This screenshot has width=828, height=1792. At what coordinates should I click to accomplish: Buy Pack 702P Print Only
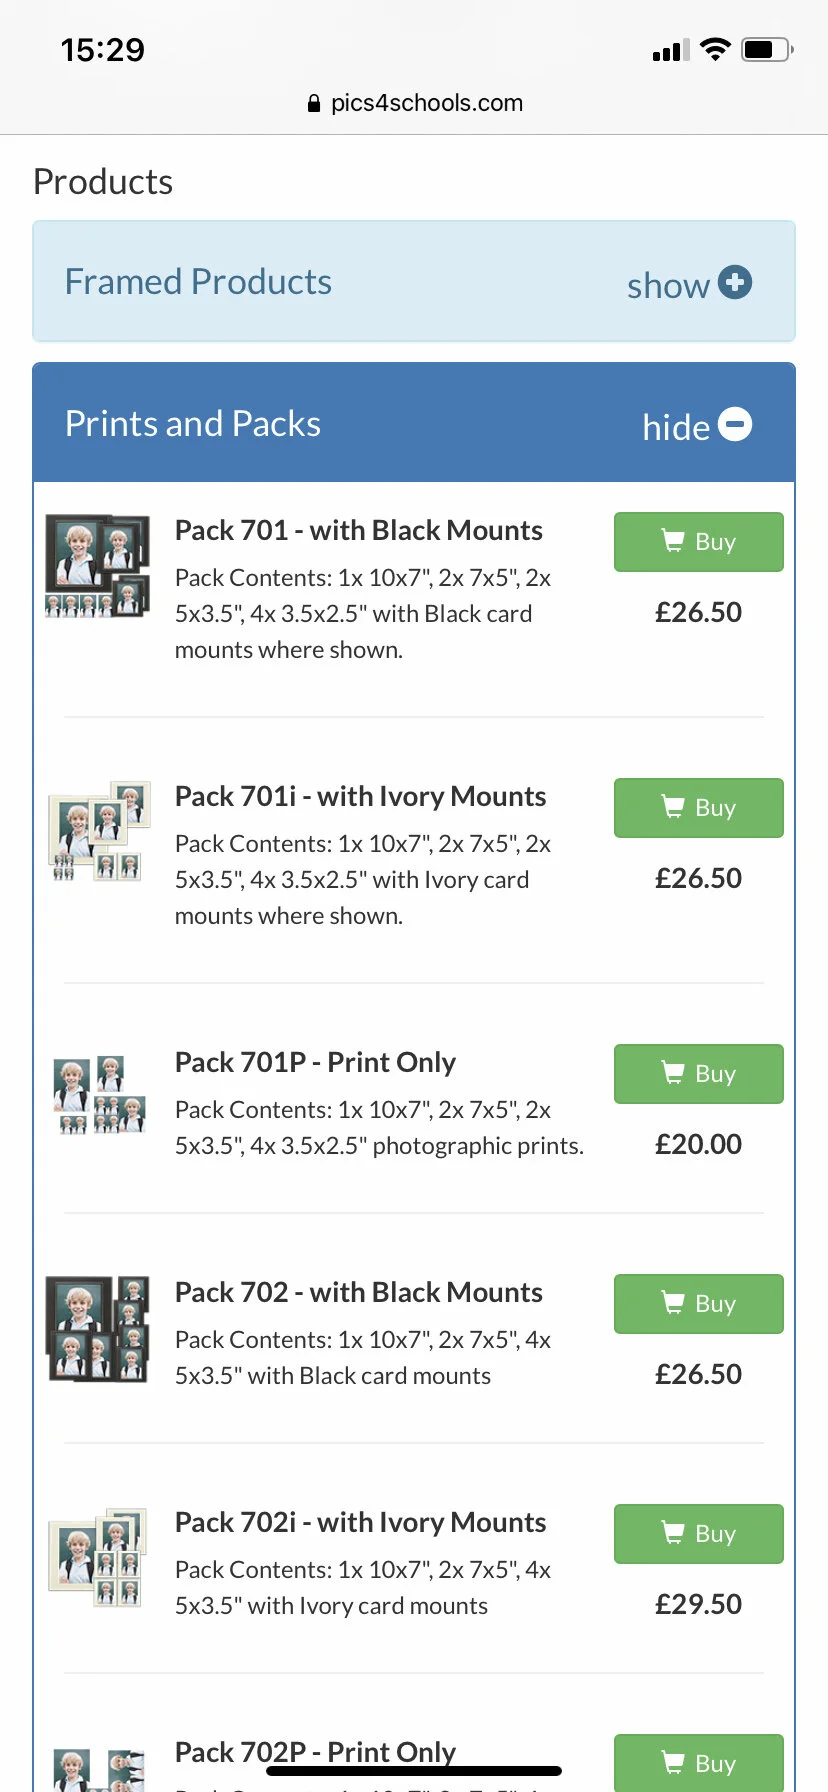(x=698, y=1764)
